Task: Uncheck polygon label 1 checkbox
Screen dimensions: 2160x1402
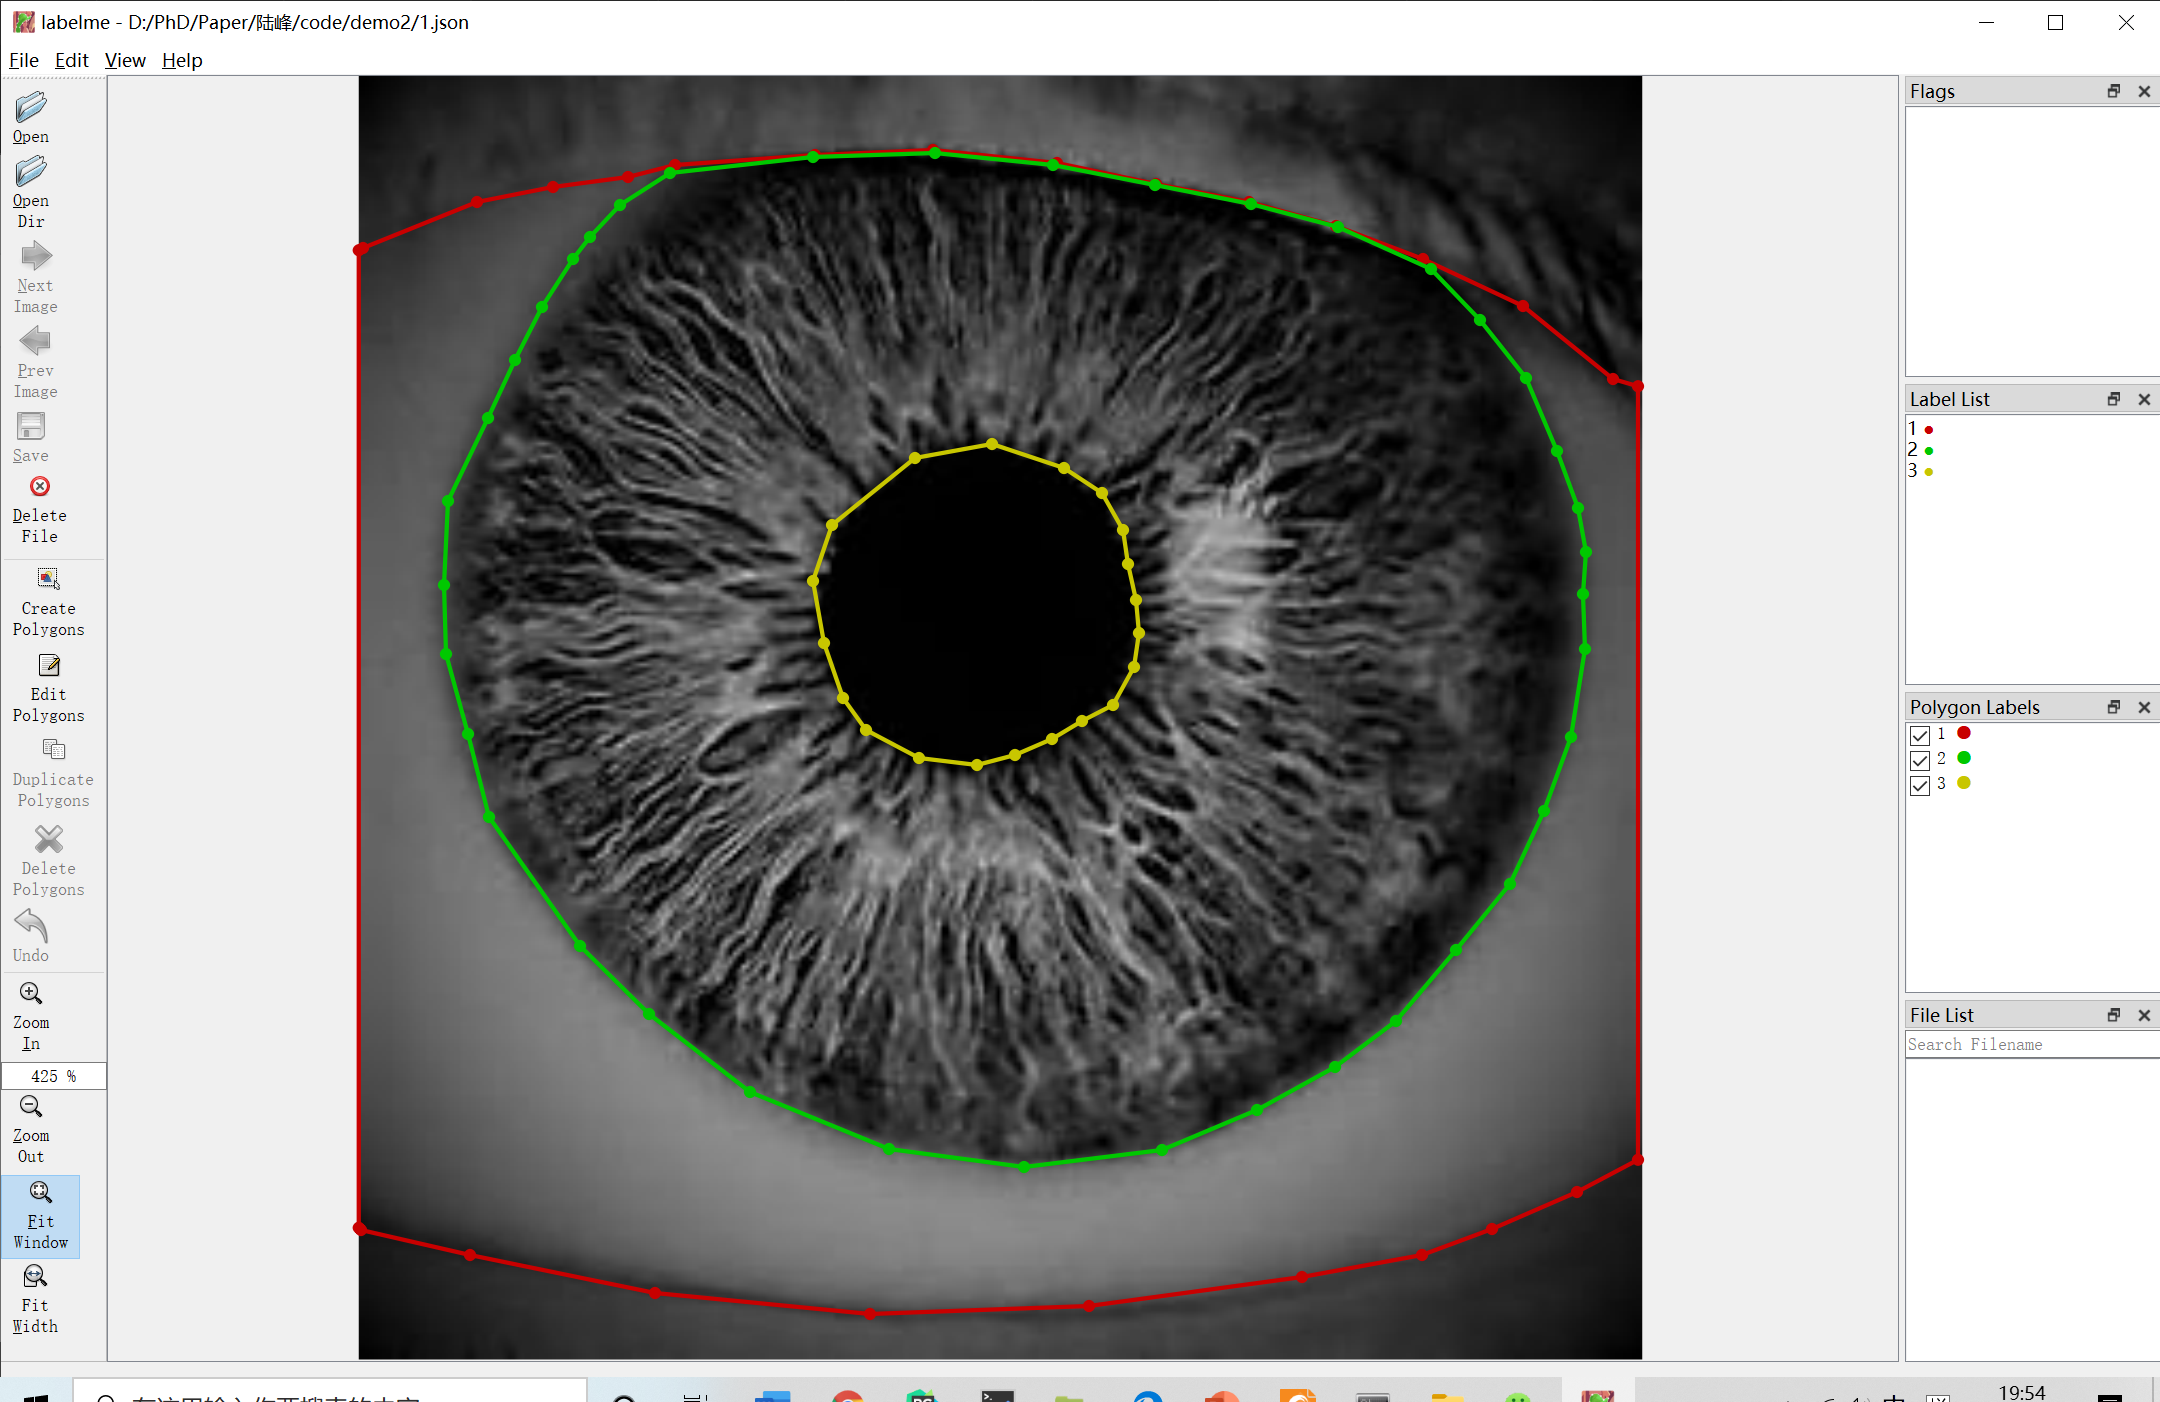Action: coord(1919,735)
